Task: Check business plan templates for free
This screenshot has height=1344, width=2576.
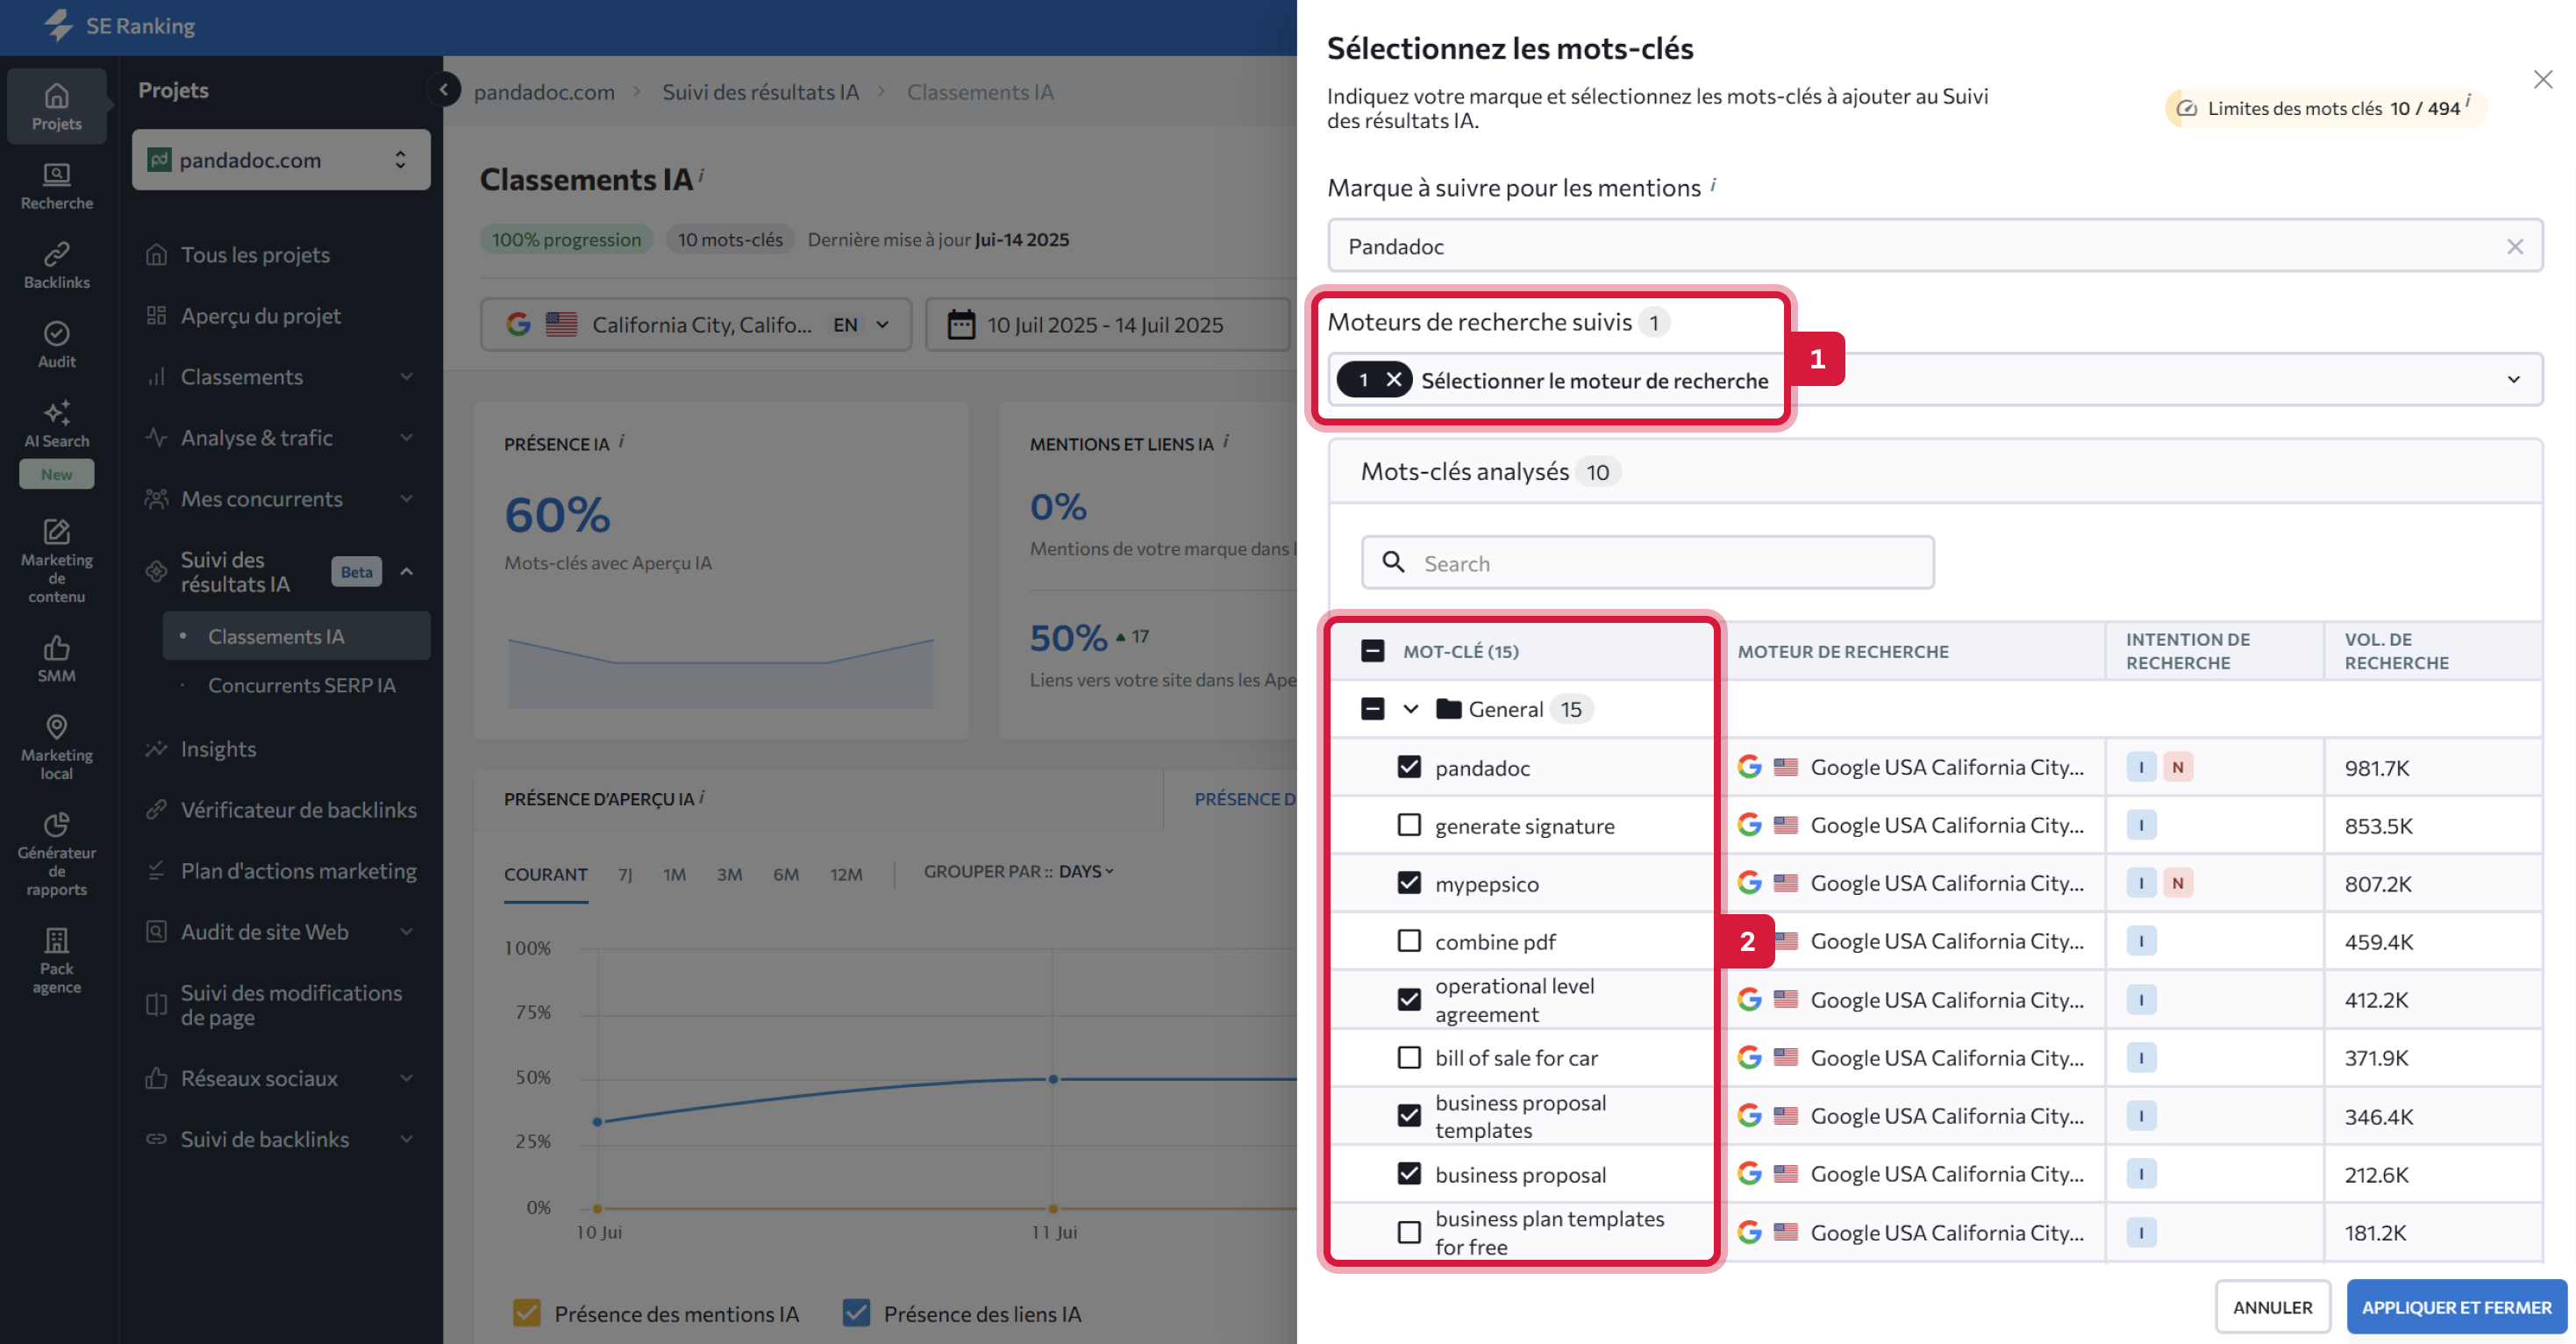Action: (1408, 1232)
